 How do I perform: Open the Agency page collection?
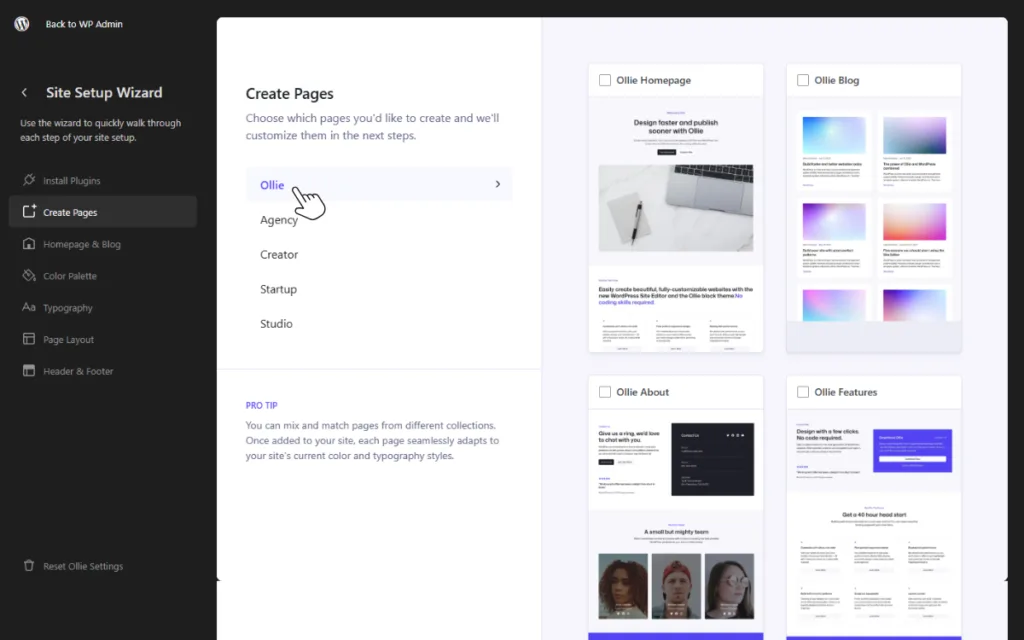pos(279,220)
